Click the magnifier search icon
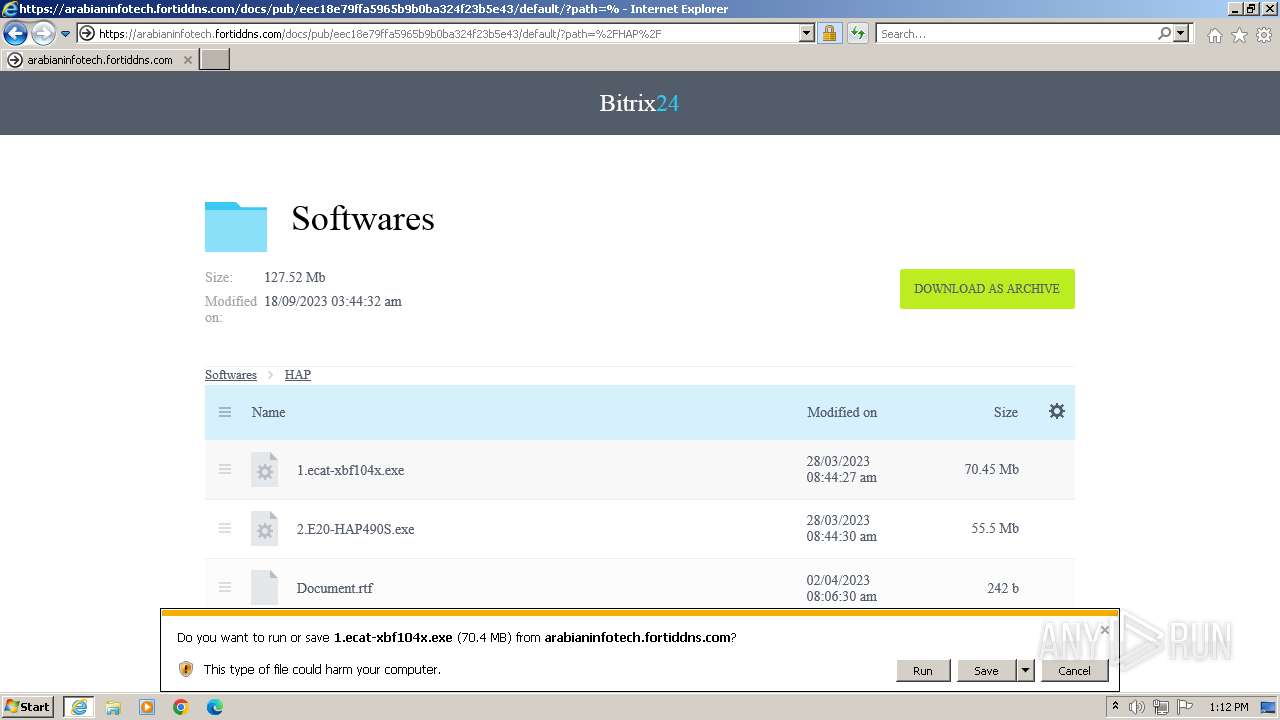Viewport: 1280px width, 720px height. [x=1164, y=34]
